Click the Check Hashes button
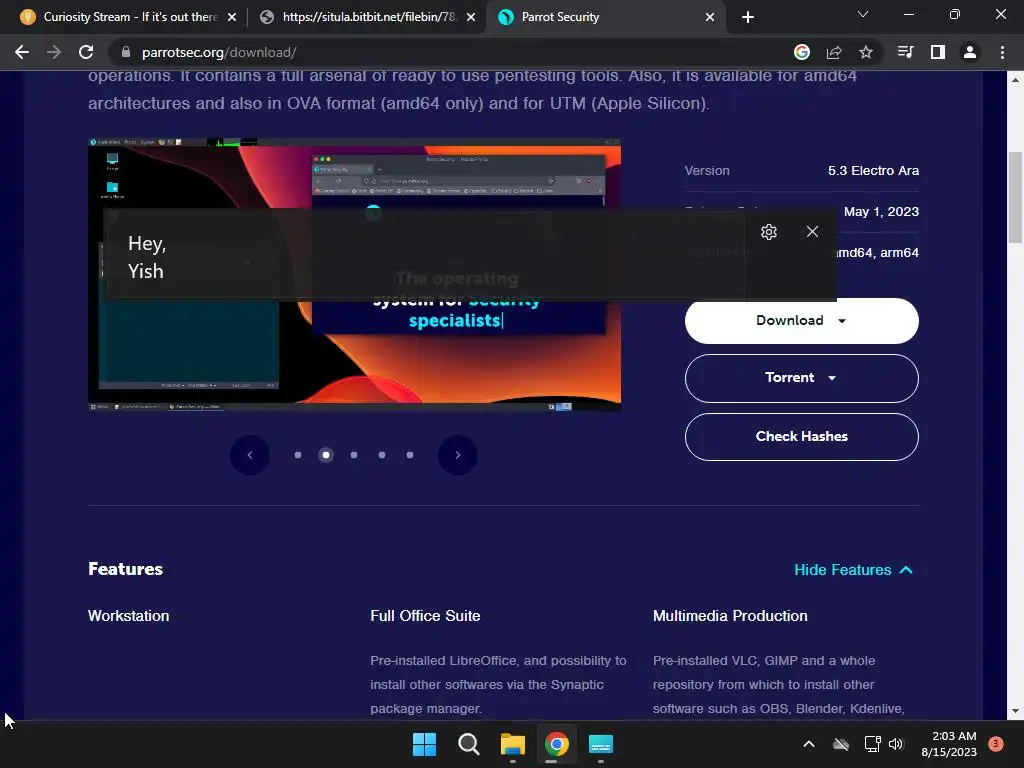 pyautogui.click(x=801, y=436)
